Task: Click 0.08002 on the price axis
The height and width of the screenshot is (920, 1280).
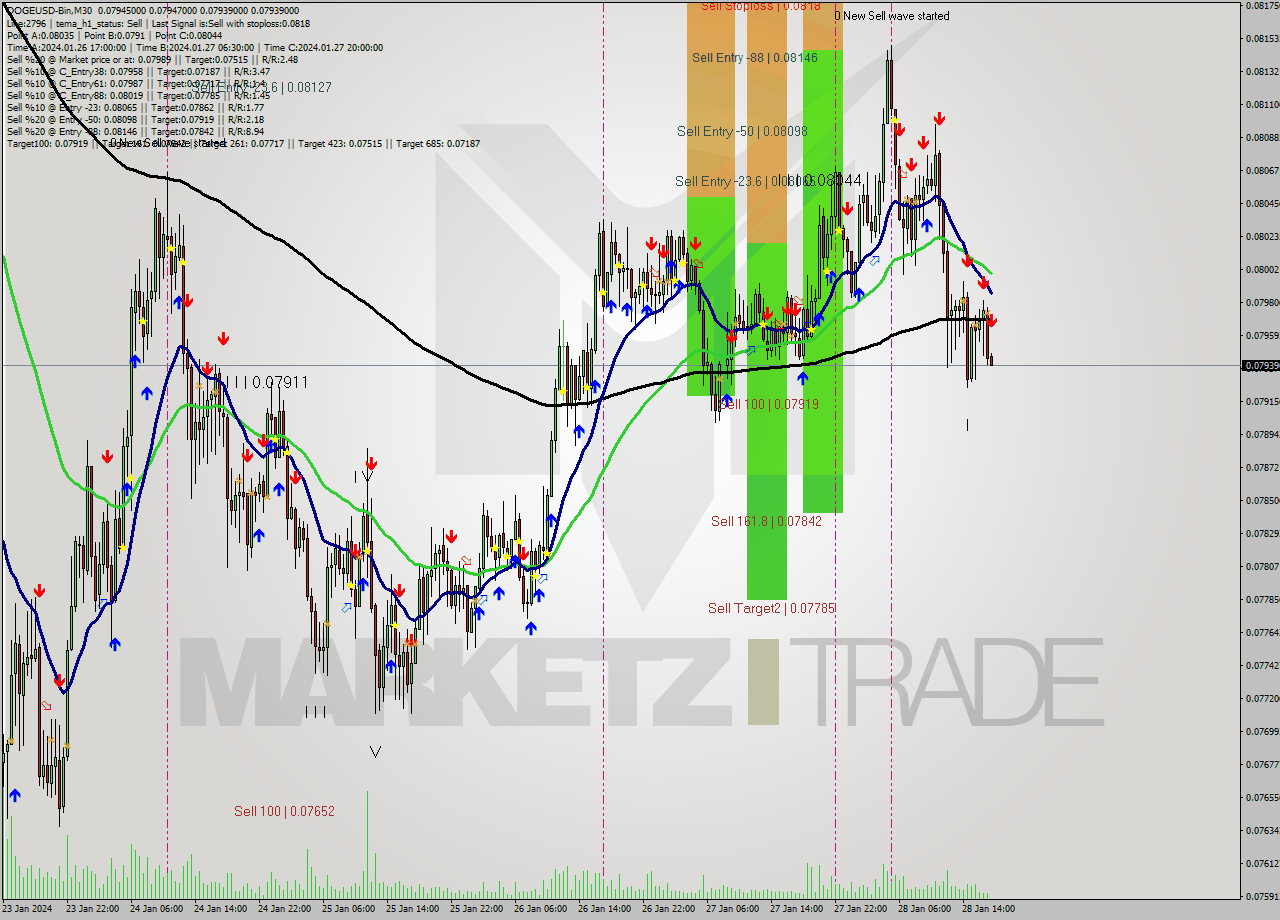Action: pos(1262,269)
